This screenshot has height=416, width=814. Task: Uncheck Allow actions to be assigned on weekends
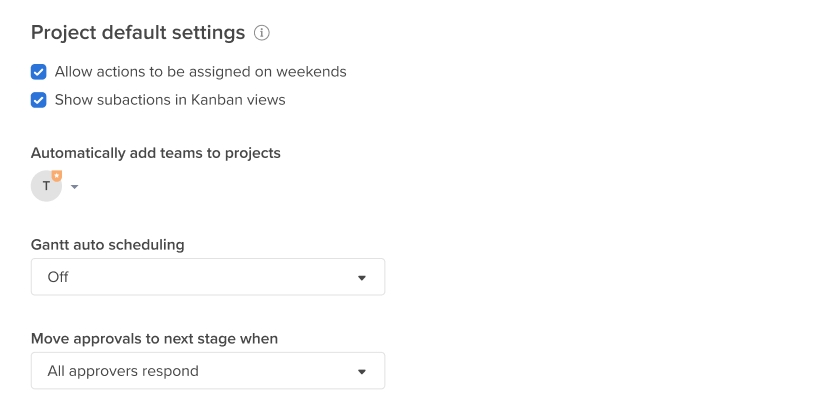coord(38,72)
